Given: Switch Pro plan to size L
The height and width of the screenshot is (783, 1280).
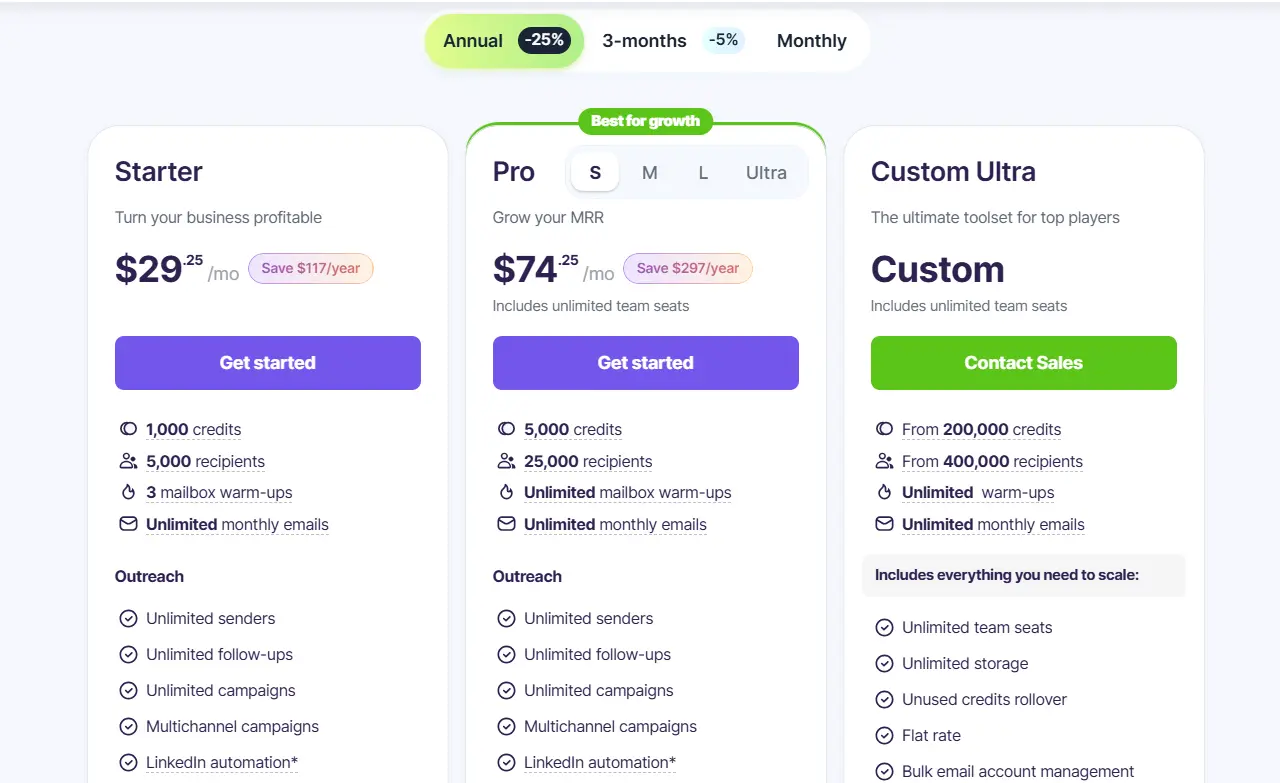Looking at the screenshot, I should coord(703,172).
